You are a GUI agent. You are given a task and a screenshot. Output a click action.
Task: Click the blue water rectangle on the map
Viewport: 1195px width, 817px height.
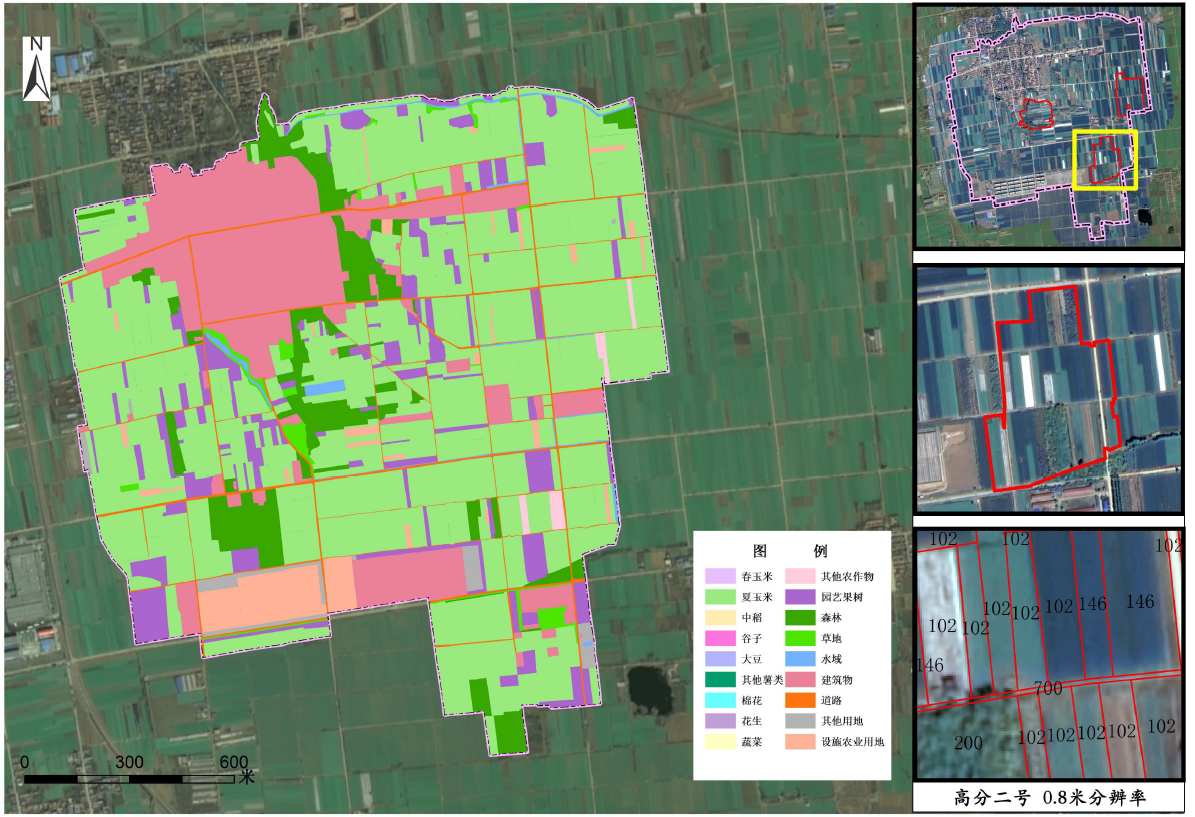point(324,388)
